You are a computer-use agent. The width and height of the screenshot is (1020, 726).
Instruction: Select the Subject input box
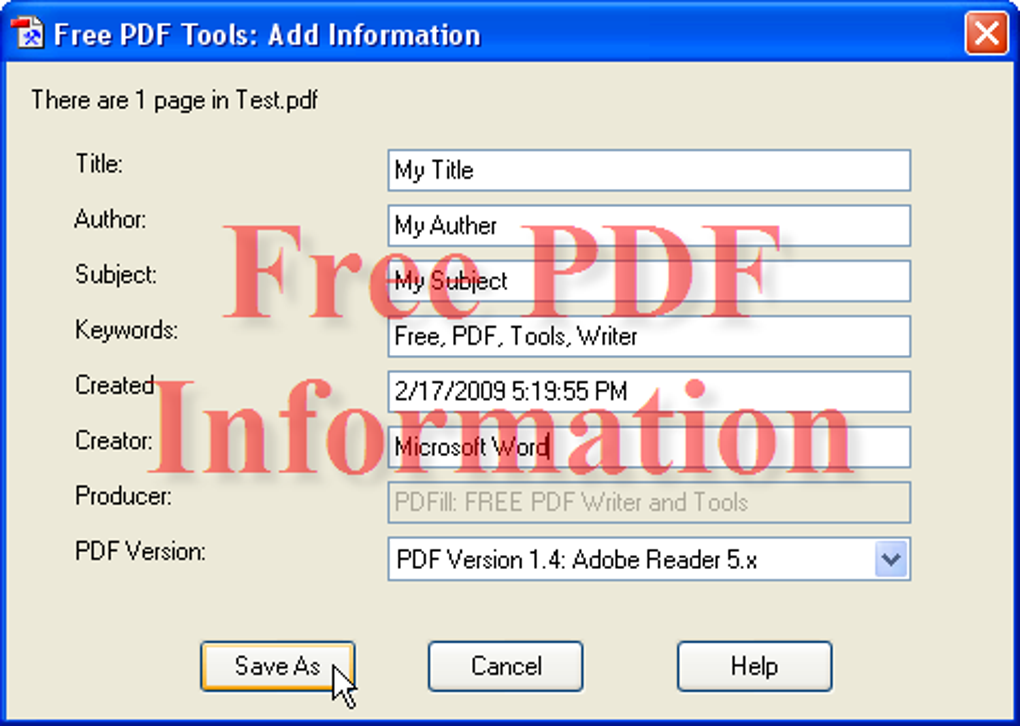[648, 281]
